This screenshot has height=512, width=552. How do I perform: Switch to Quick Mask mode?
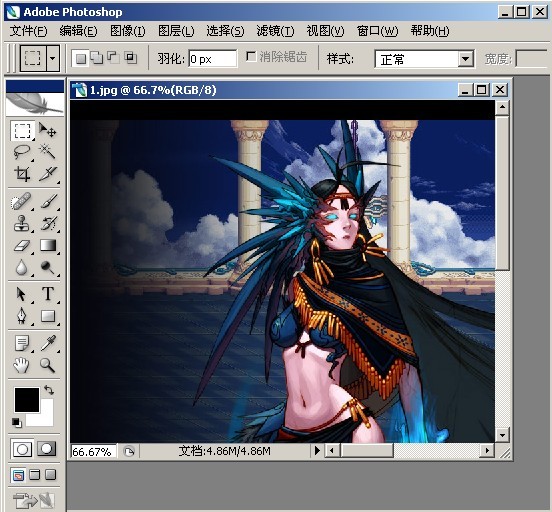pyautogui.click(x=46, y=449)
